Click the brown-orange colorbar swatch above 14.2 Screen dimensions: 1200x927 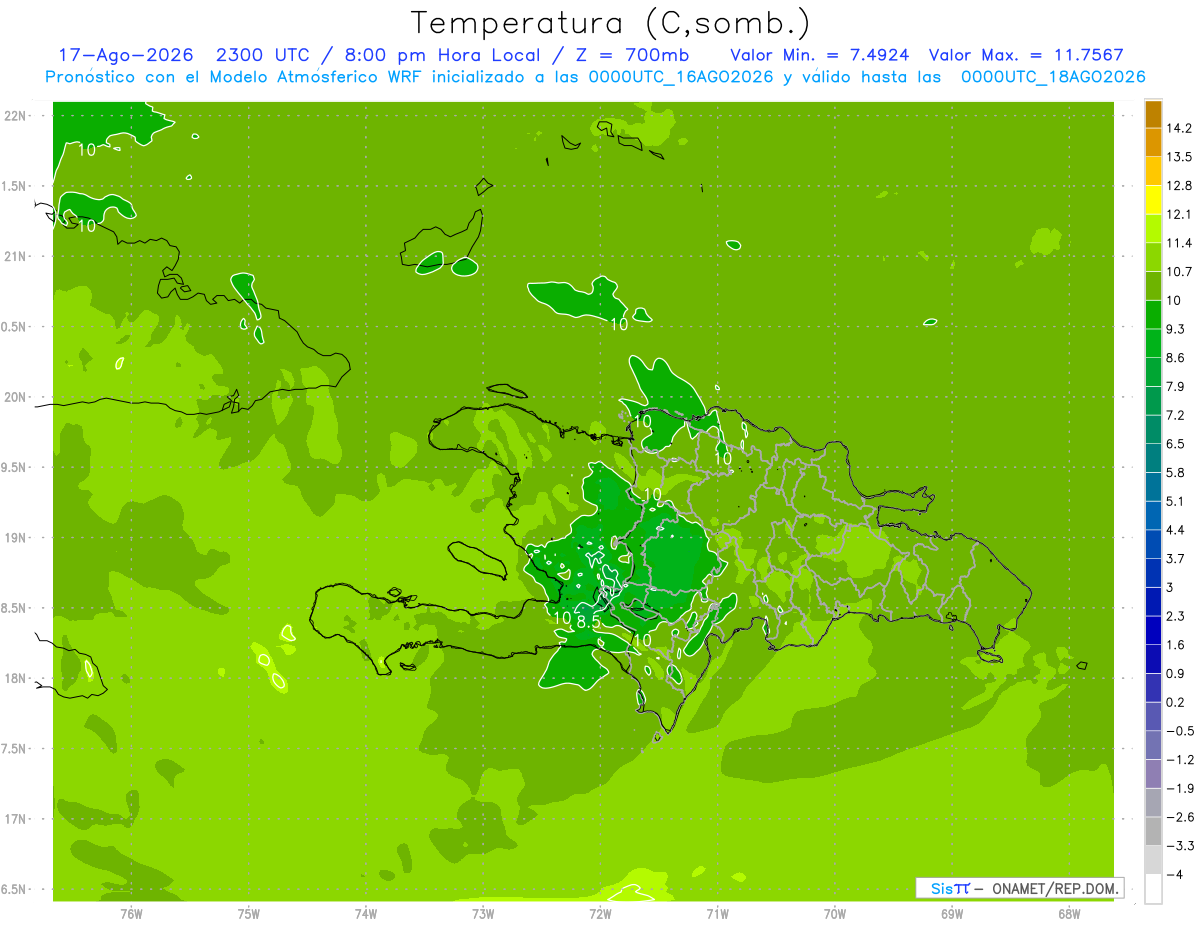(x=1153, y=114)
